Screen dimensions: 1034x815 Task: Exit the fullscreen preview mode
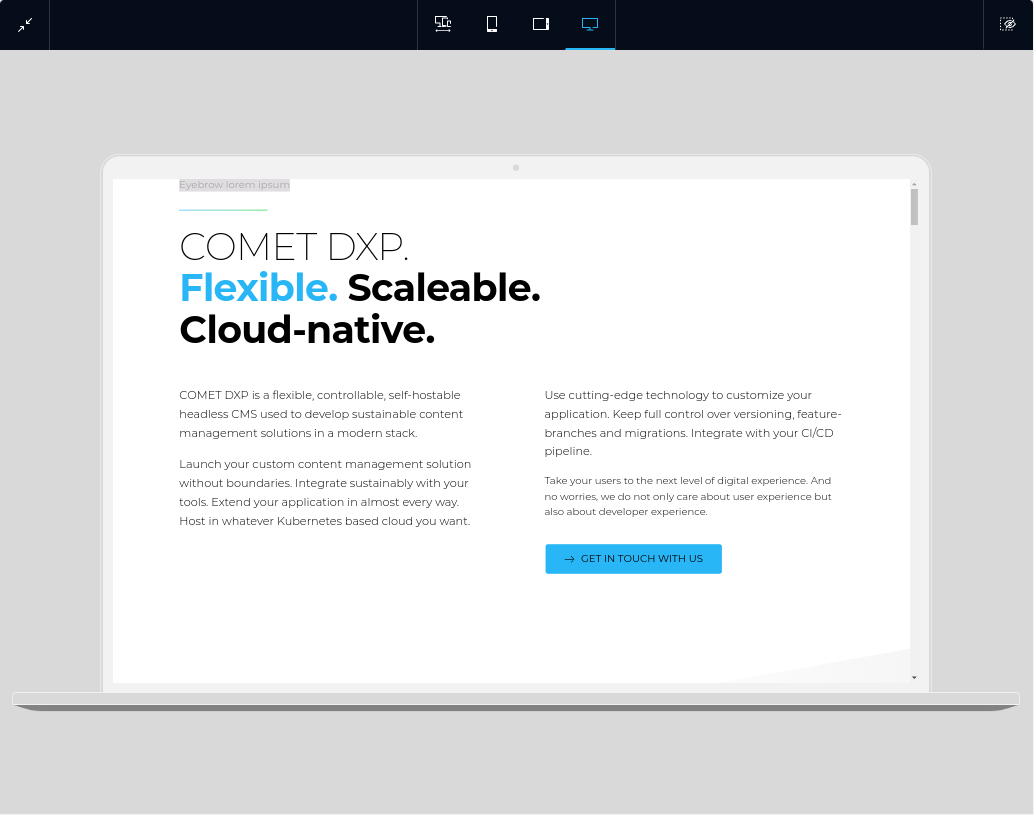click(24, 24)
